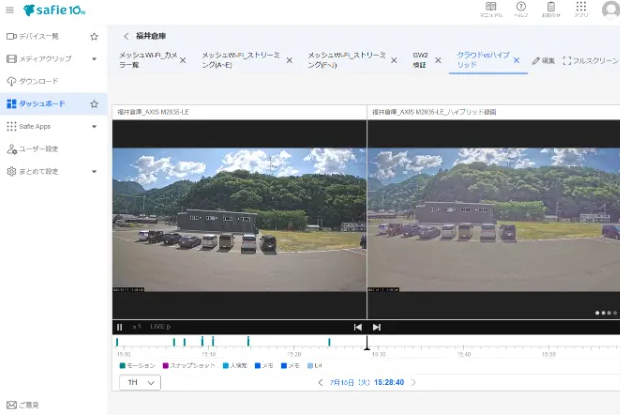The image size is (620, 415).
Task: Go to next time with right chevron
Action: pos(413,383)
